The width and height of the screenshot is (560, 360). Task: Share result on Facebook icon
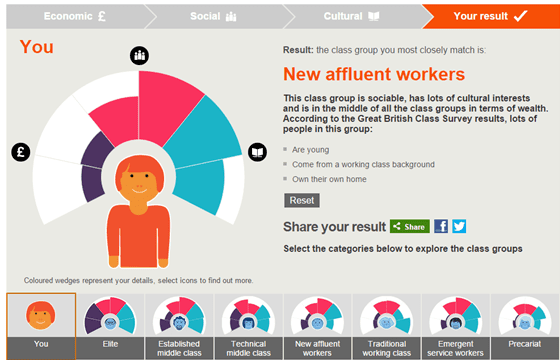441,226
